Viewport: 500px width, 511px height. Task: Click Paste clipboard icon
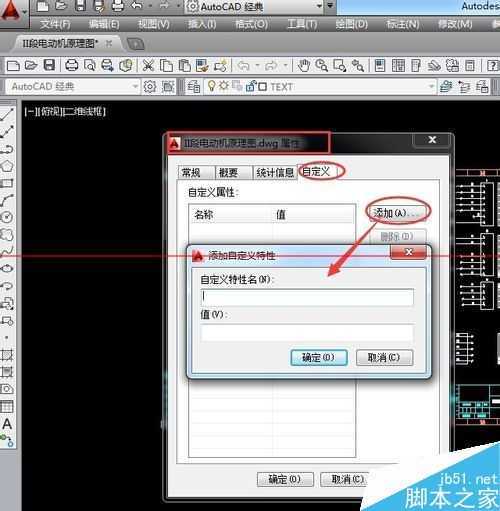pos(184,65)
